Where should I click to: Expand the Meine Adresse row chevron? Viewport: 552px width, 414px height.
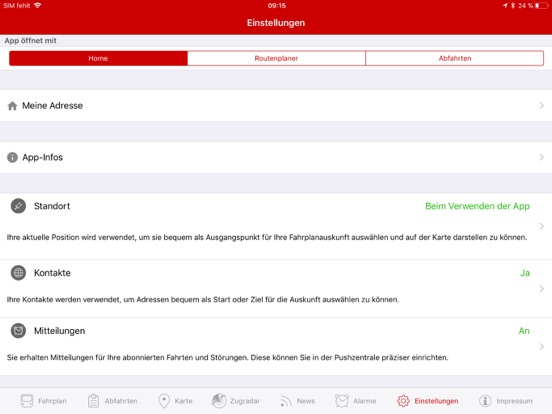(x=541, y=106)
